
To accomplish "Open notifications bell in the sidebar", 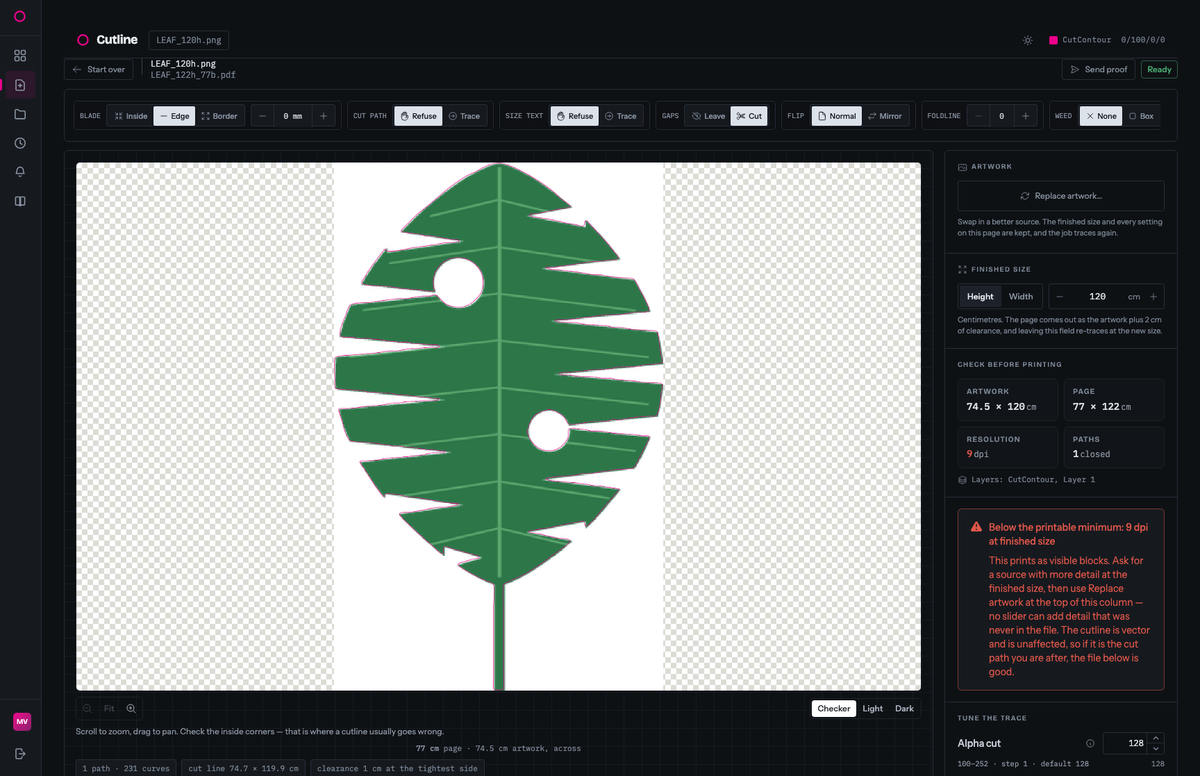I will pos(20,172).
